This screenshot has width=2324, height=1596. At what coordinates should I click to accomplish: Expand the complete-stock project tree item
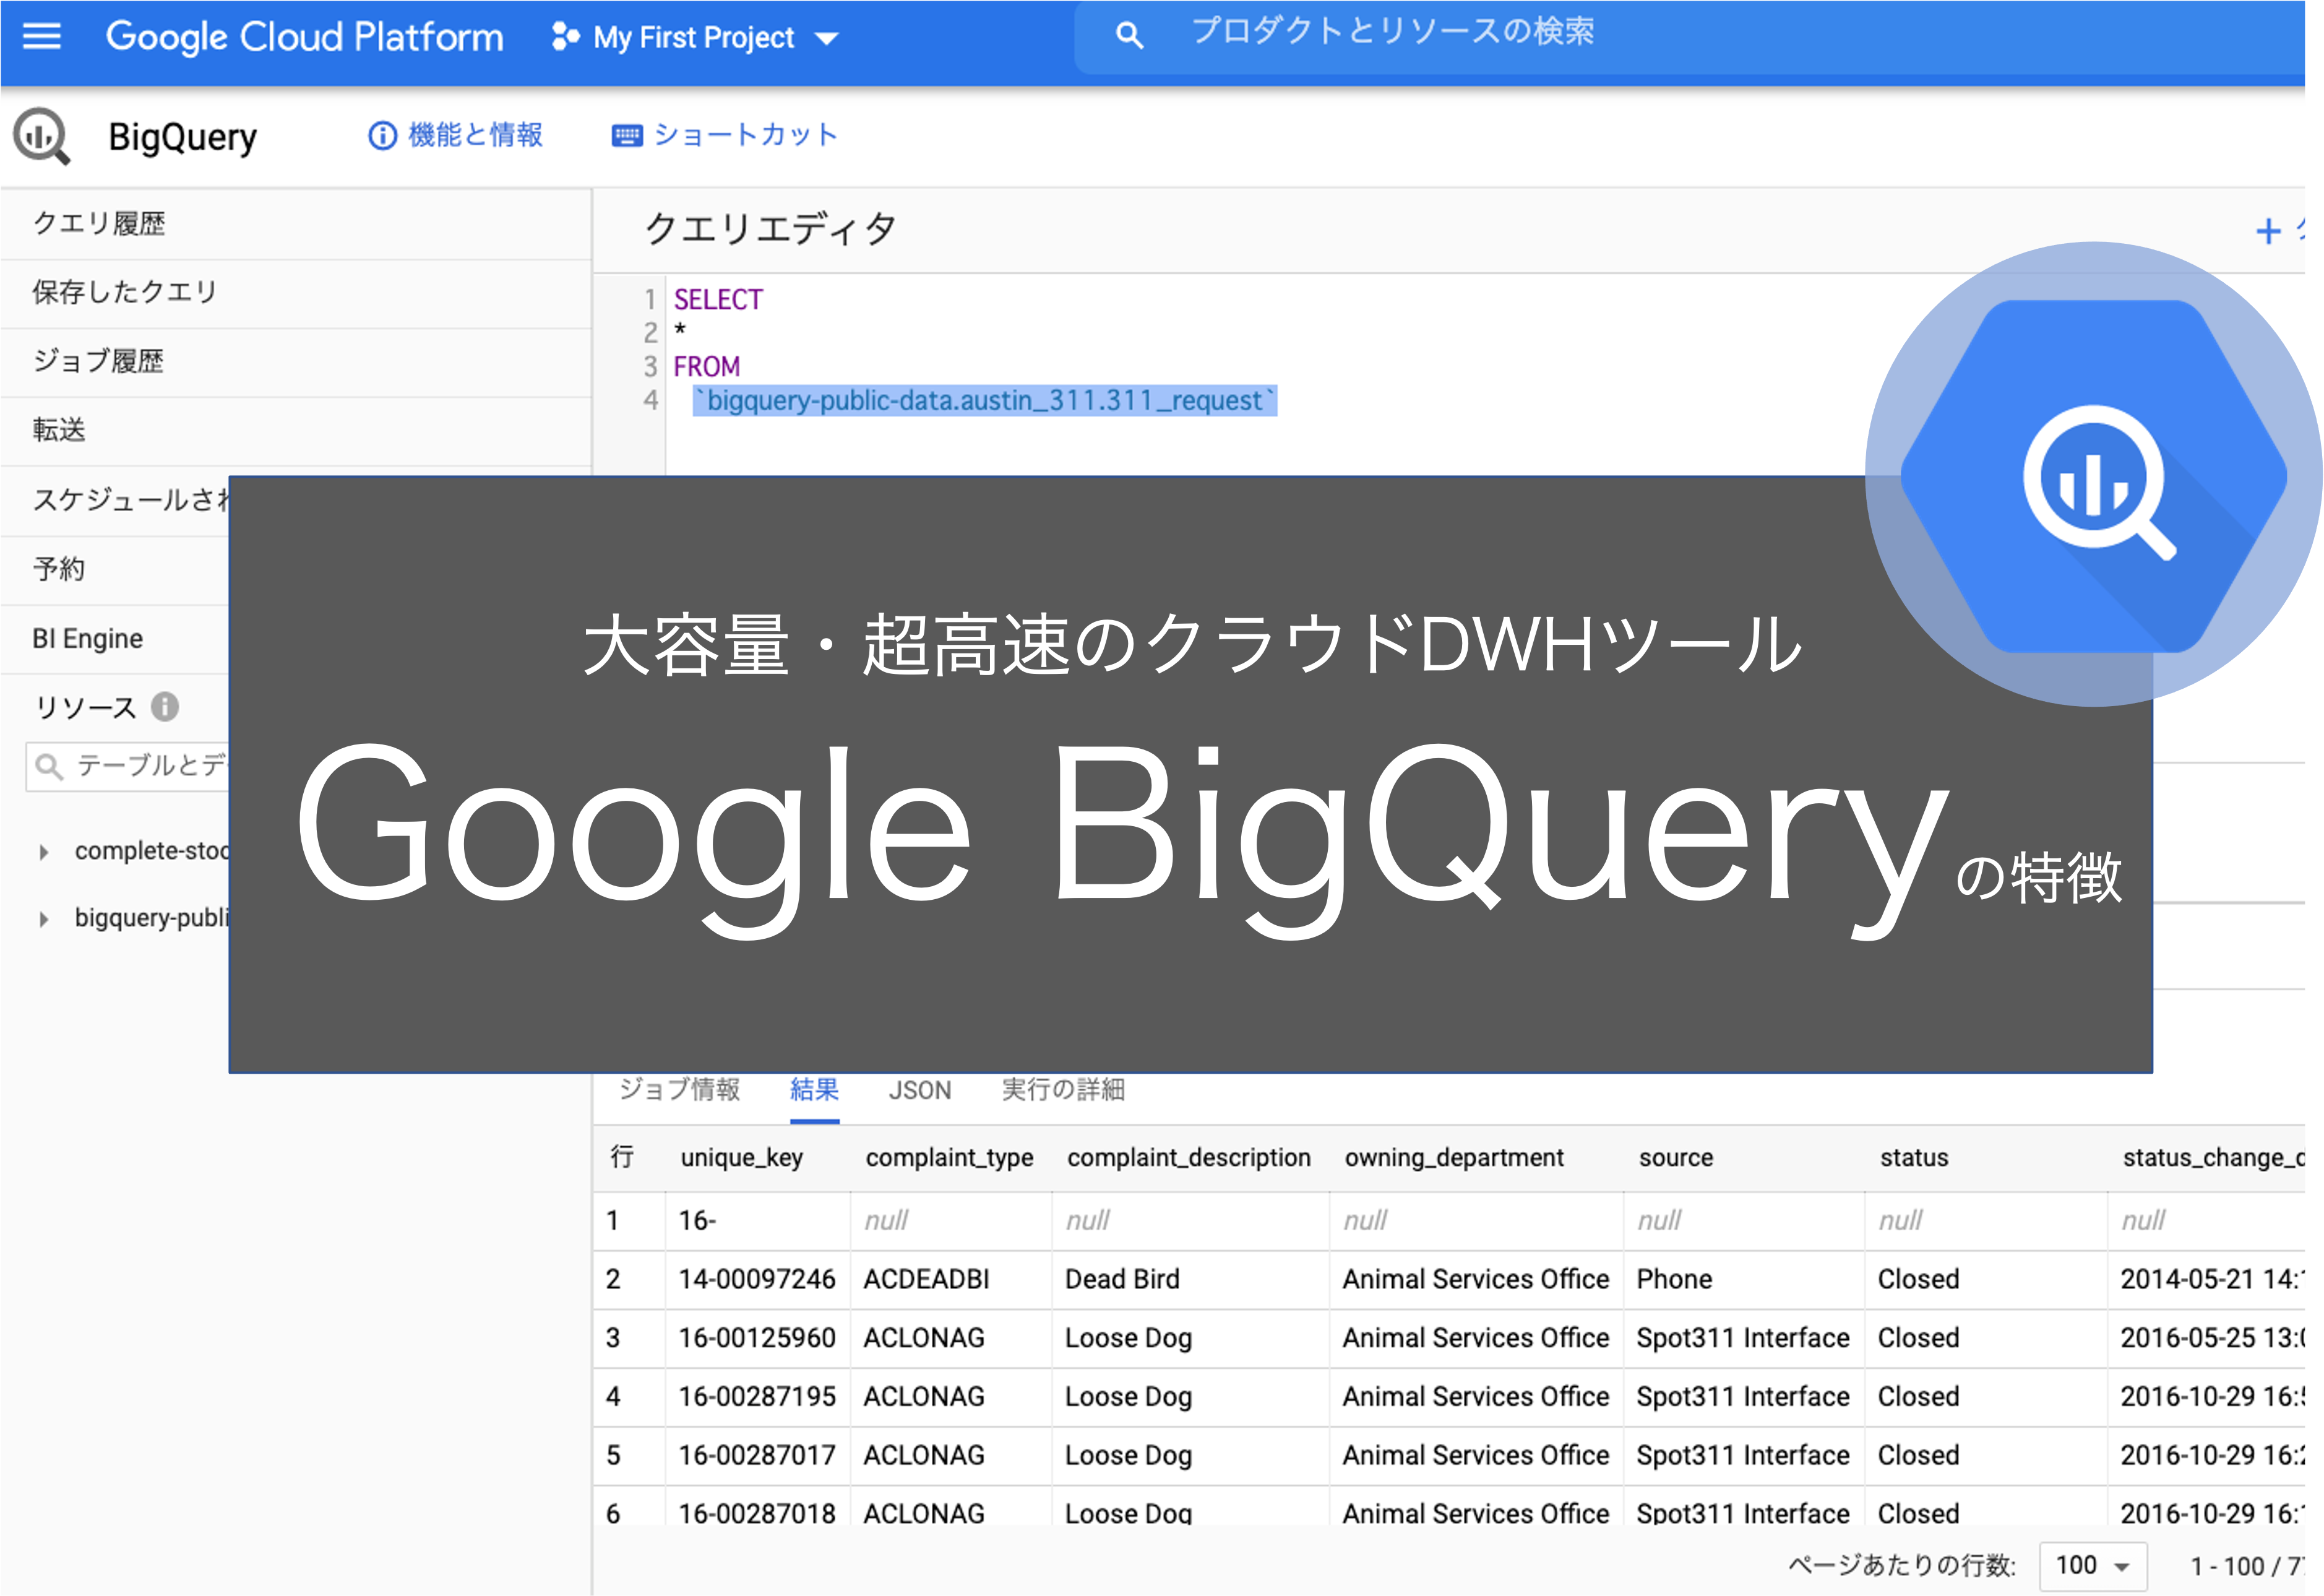click(x=43, y=852)
